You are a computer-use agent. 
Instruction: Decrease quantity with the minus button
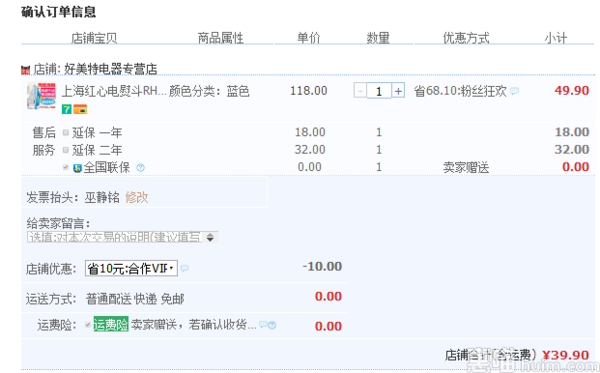(360, 91)
